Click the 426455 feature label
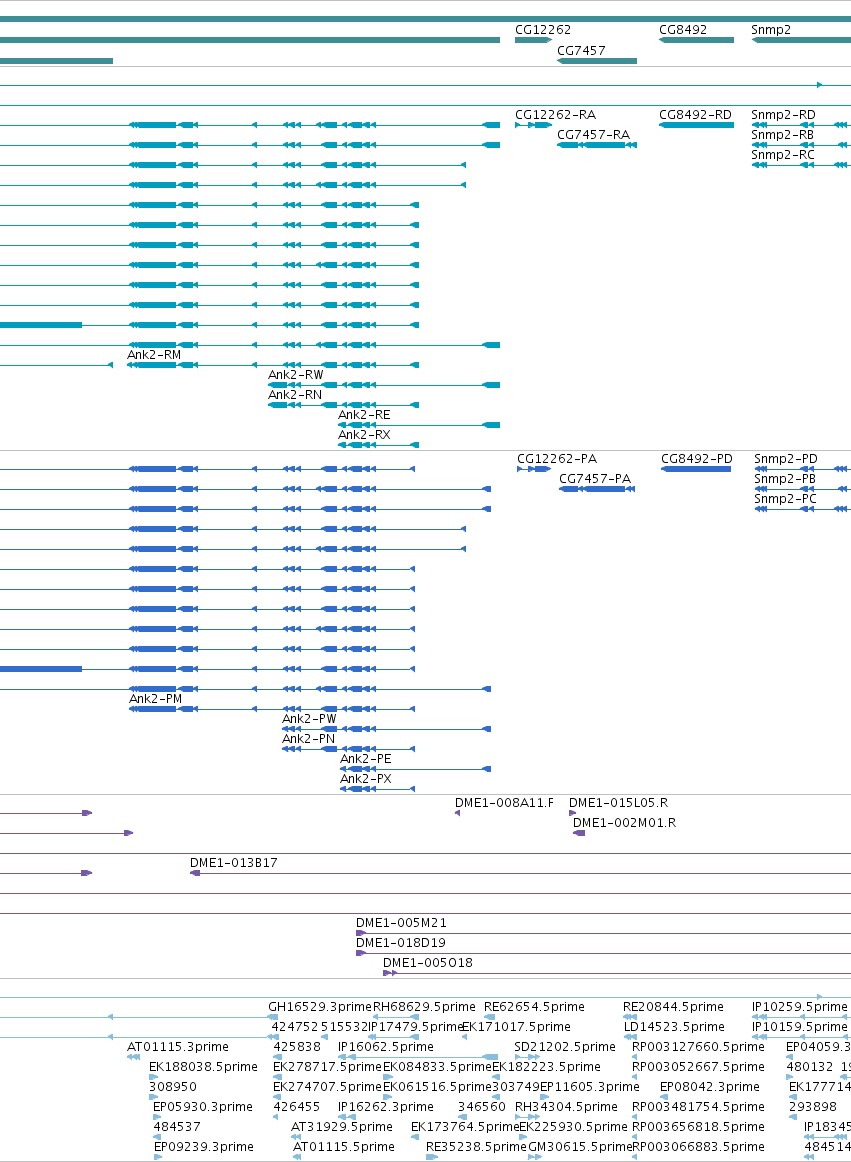The image size is (851, 1162). 297,1106
